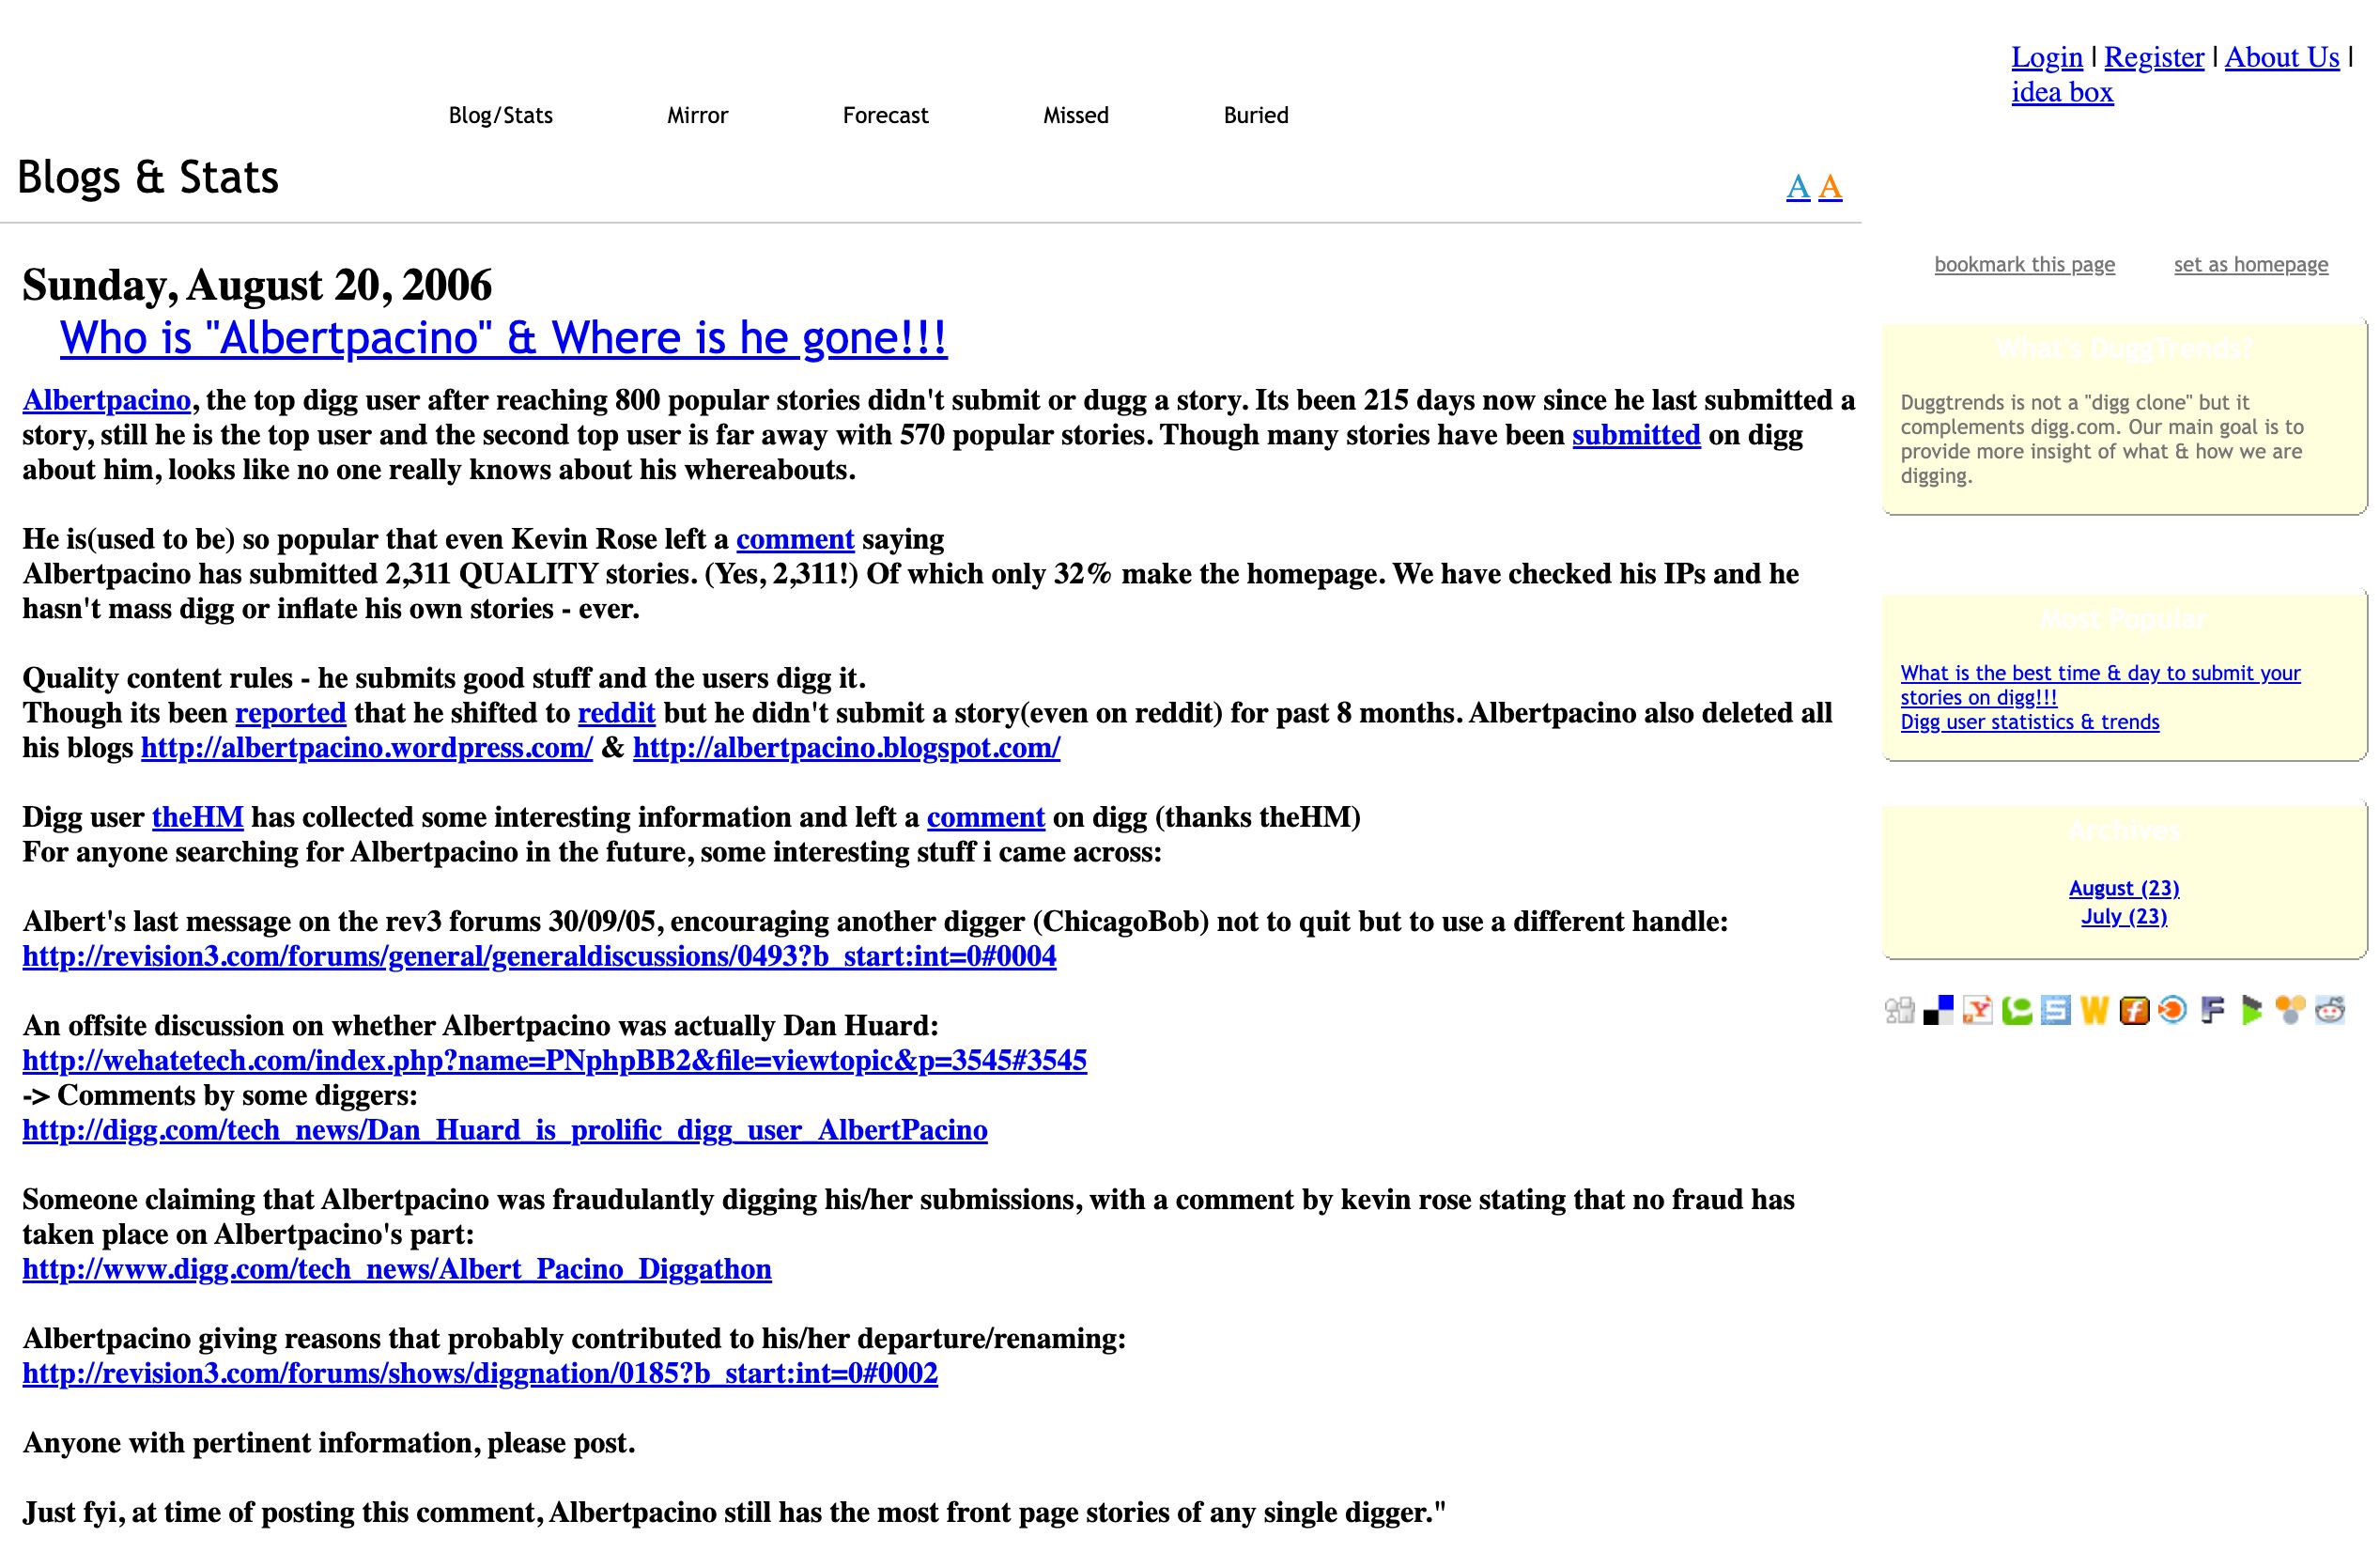Click the Duggtrends description paragraph

pyautogui.click(x=2102, y=439)
